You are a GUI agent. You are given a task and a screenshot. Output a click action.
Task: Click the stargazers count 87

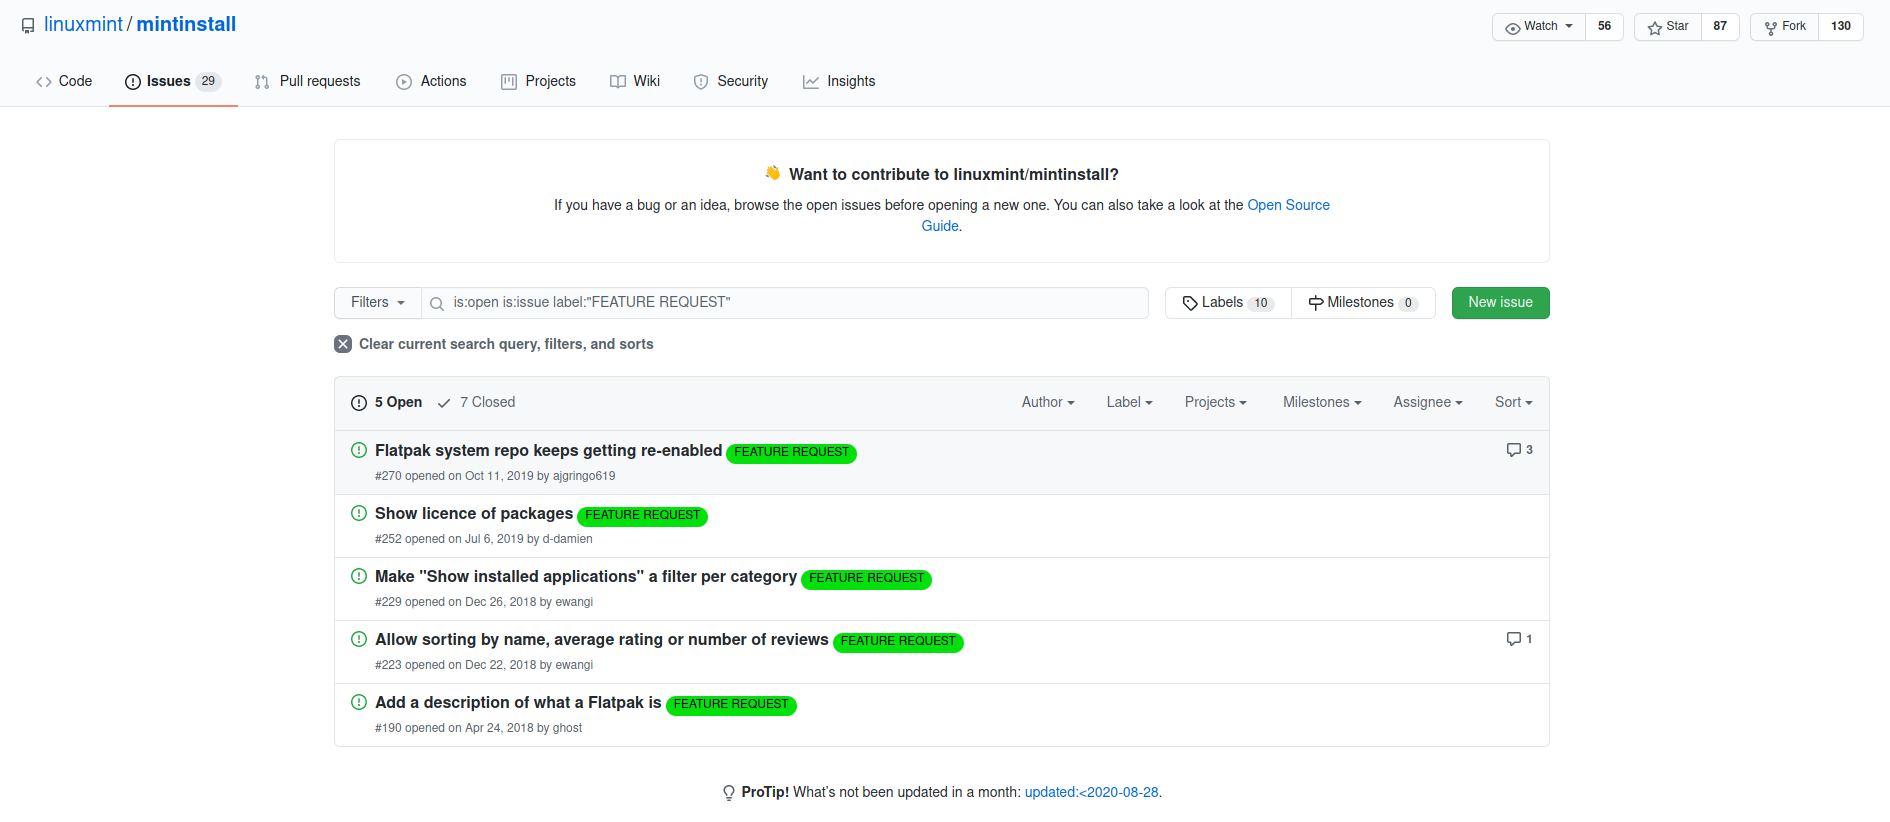click(1720, 26)
